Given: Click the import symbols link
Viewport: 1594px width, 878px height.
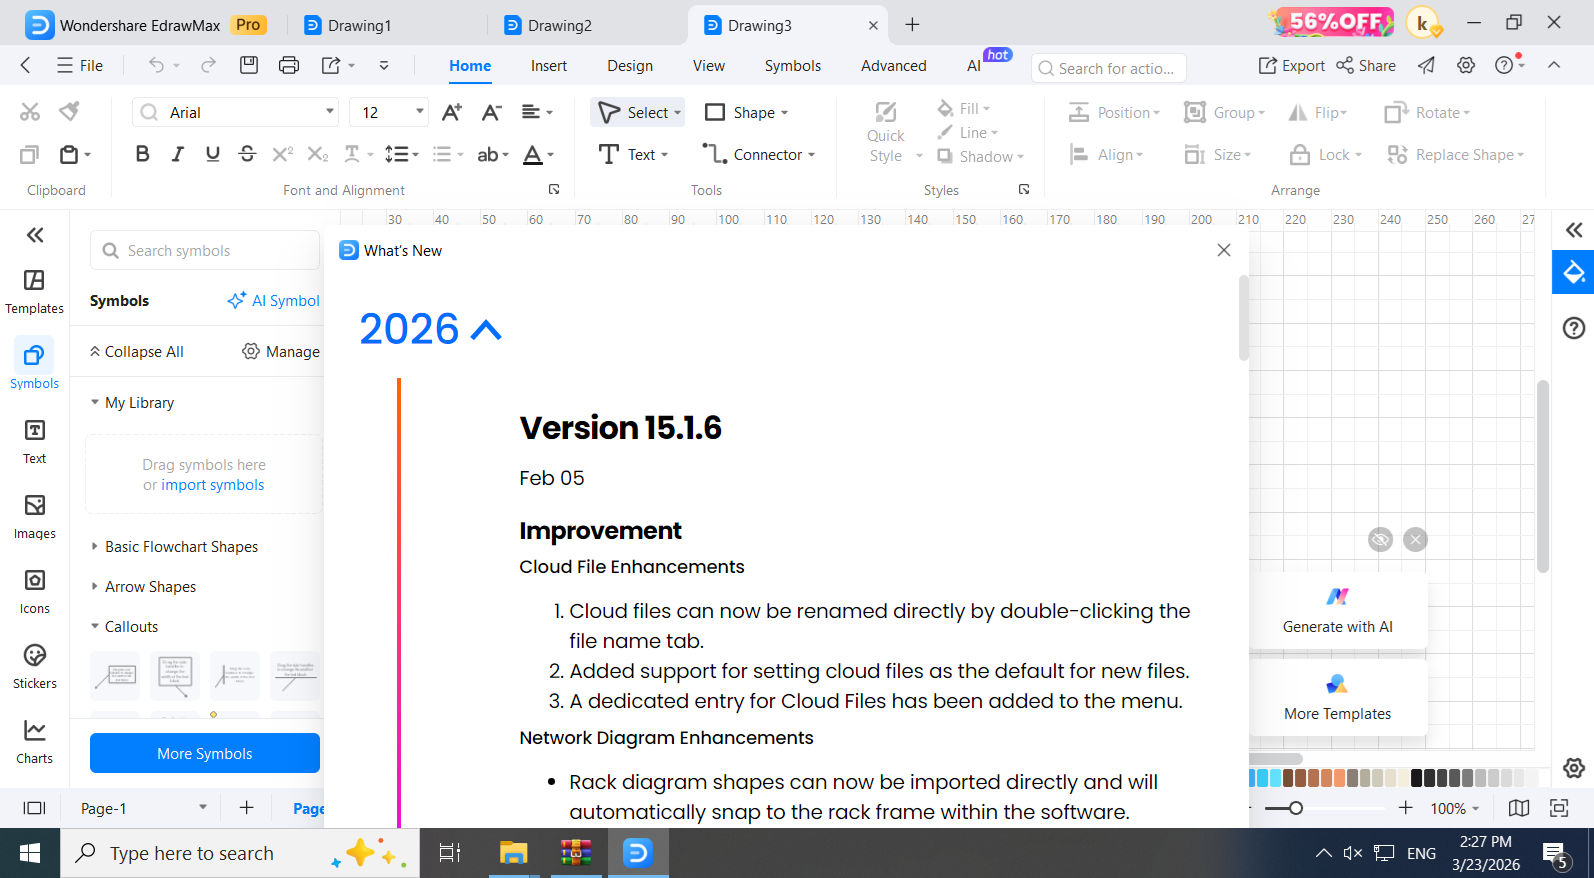Looking at the screenshot, I should [213, 485].
